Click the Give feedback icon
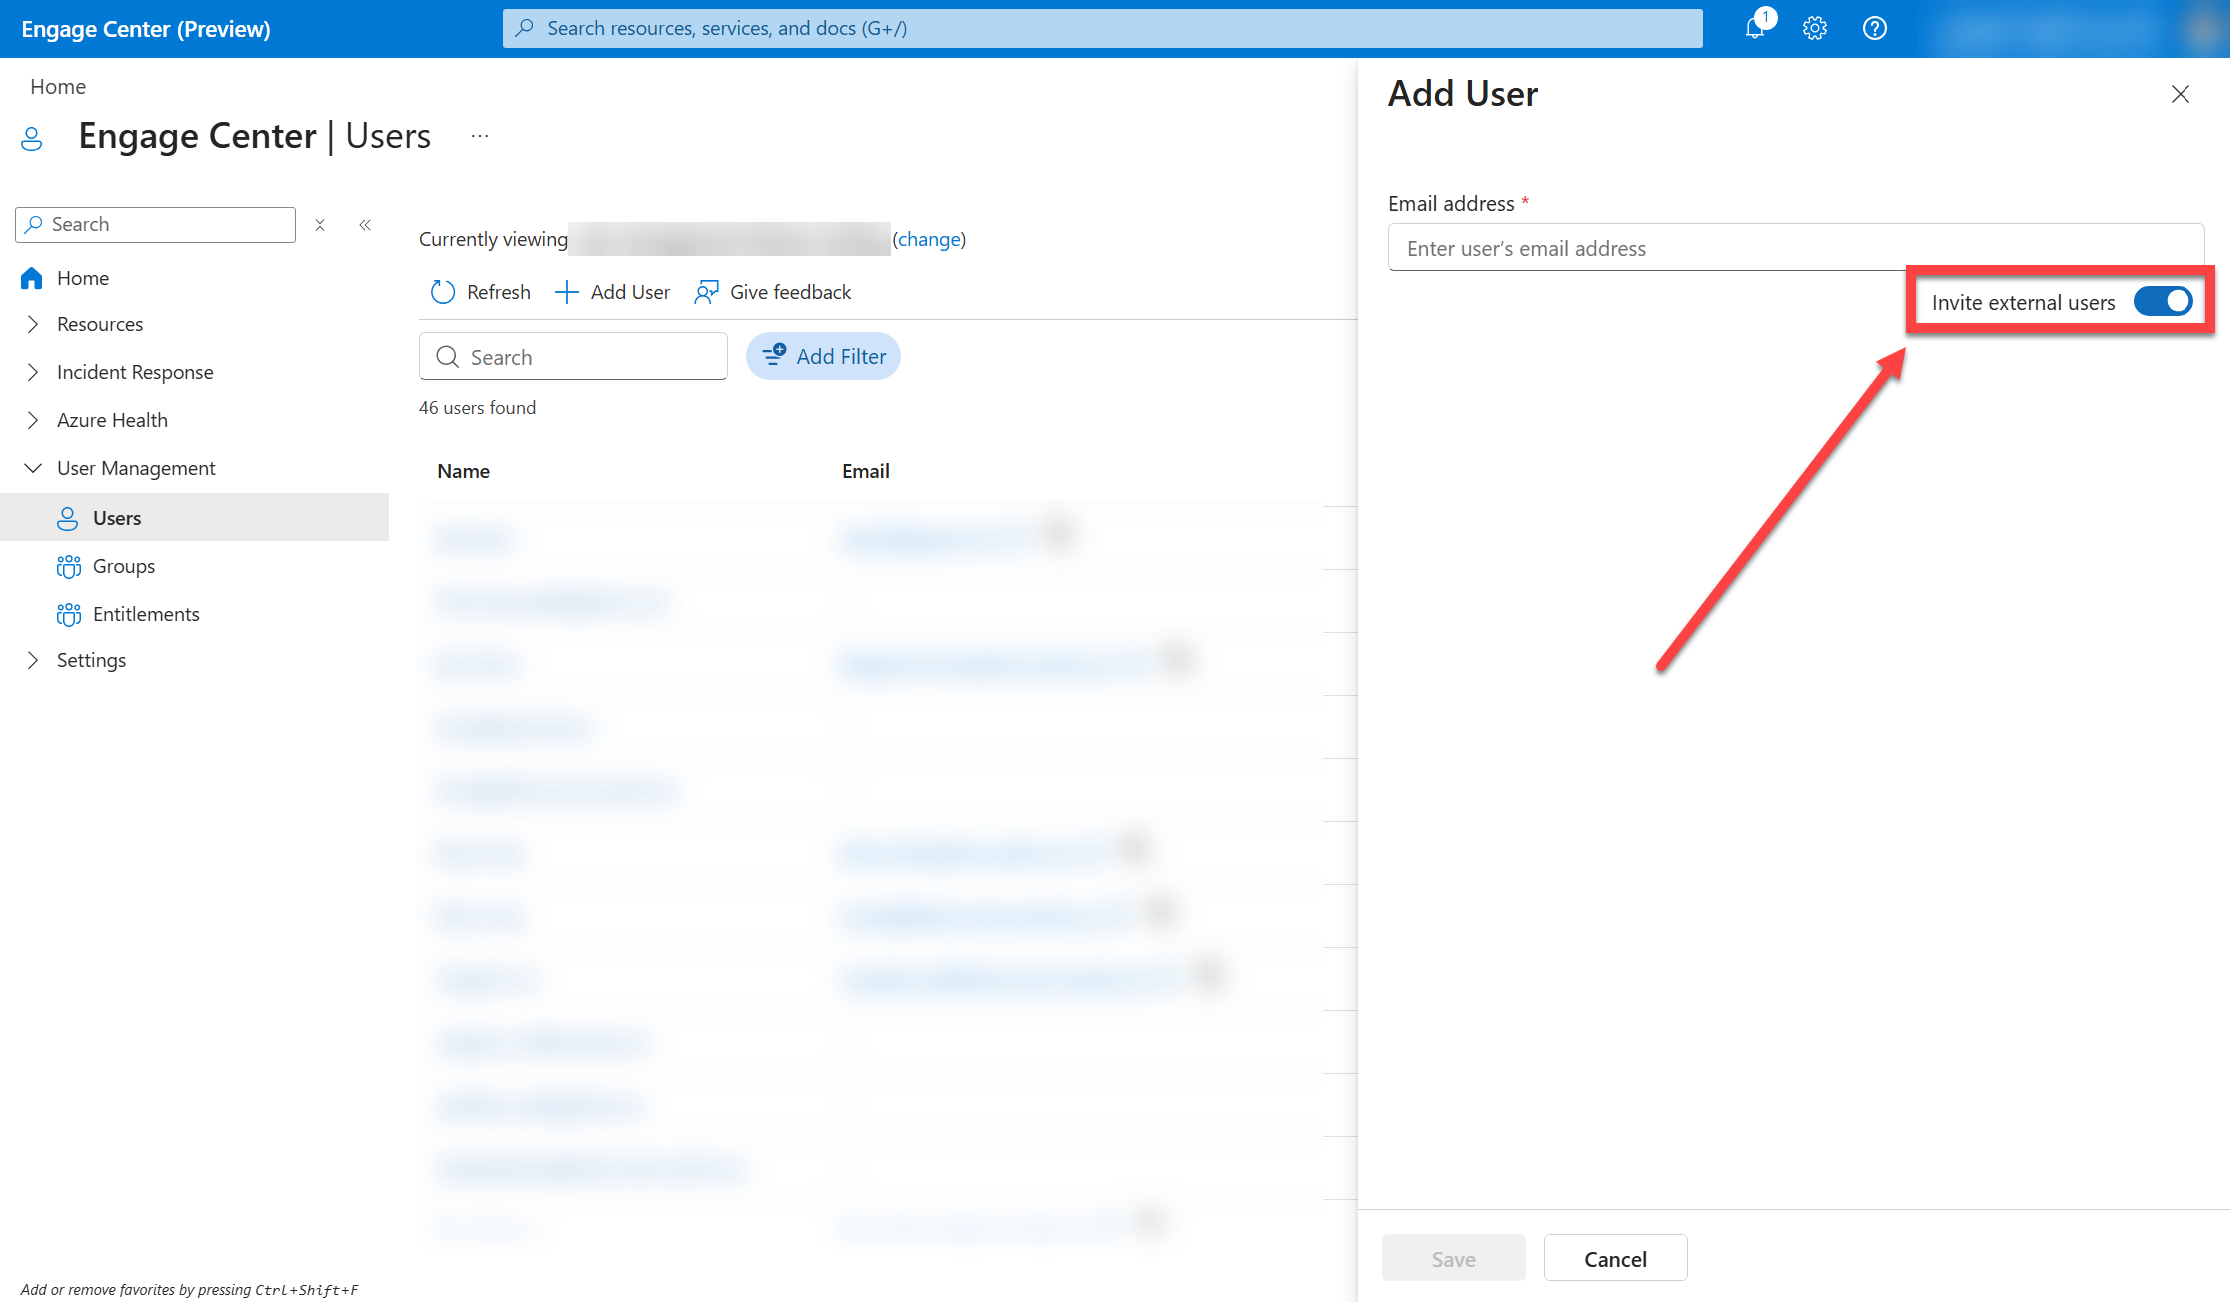This screenshot has width=2230, height=1302. tap(707, 292)
